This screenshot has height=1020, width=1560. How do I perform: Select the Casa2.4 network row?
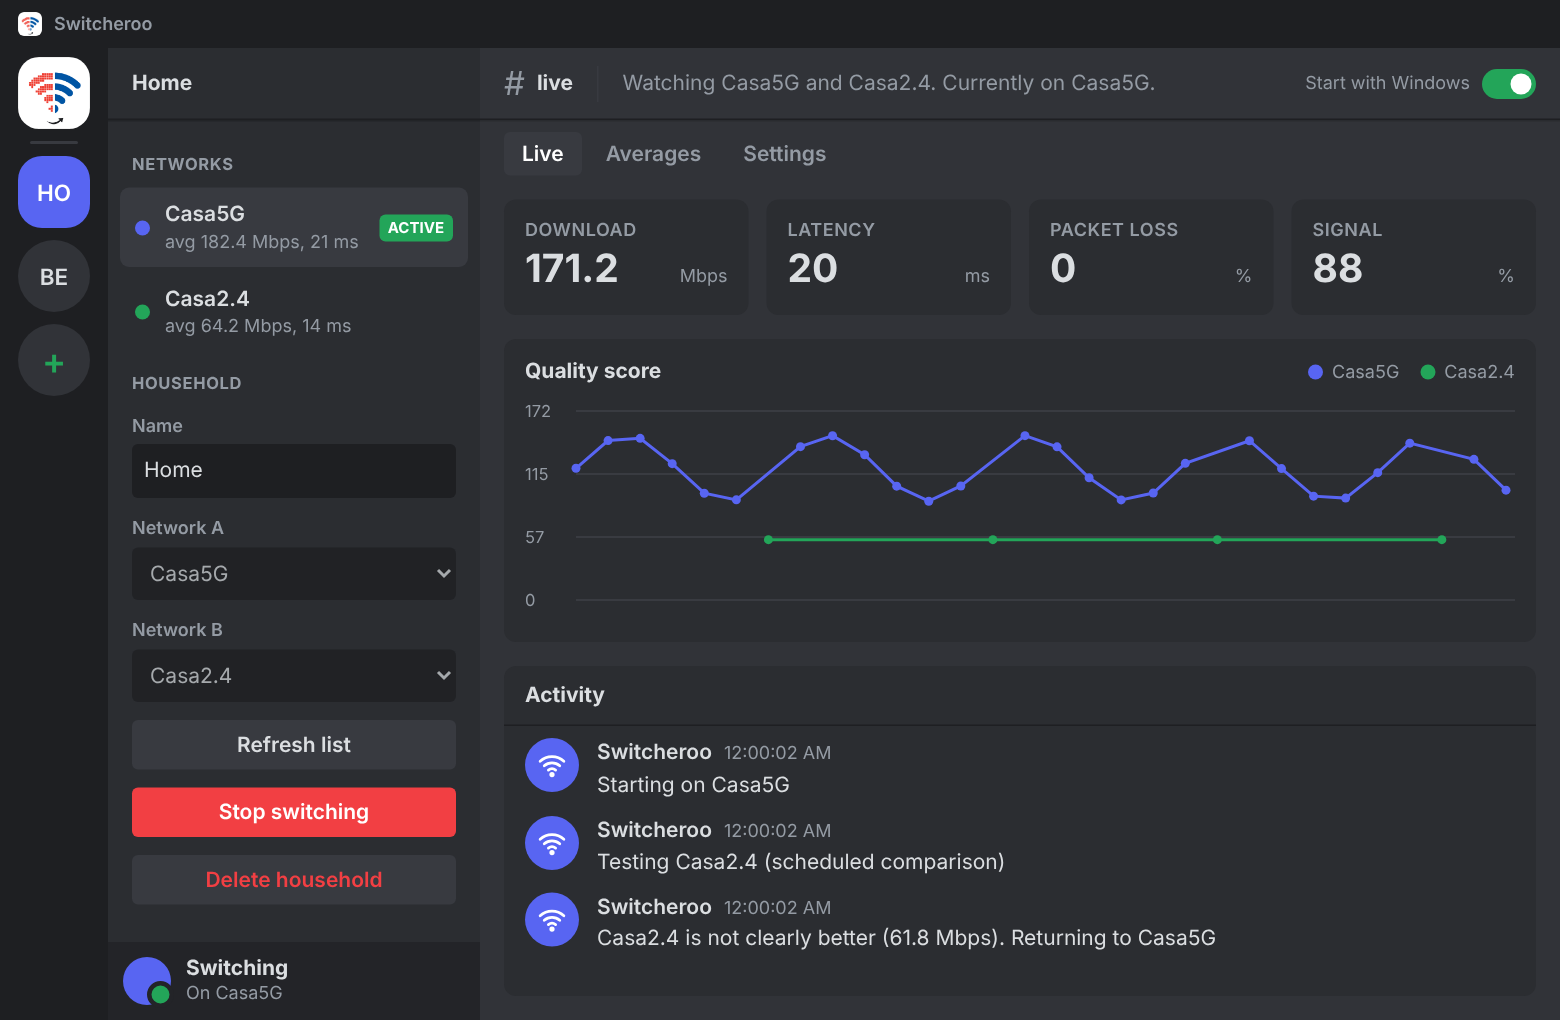tap(294, 312)
